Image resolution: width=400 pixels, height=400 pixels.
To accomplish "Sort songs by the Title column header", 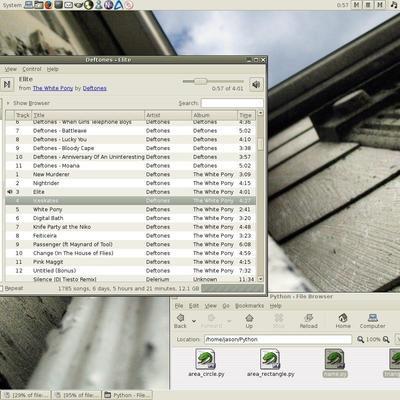I will pyautogui.click(x=88, y=115).
